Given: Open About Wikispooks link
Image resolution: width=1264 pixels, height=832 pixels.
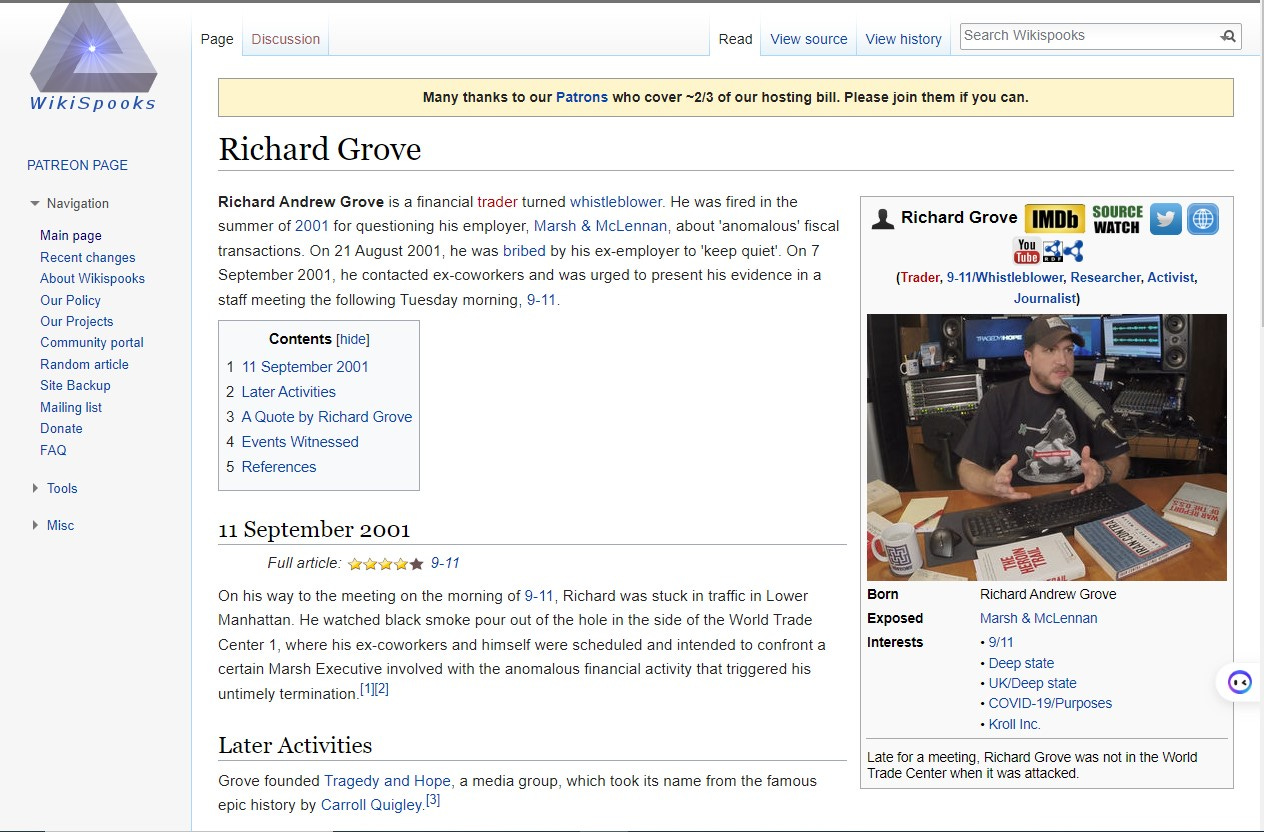Looking at the screenshot, I should click(92, 279).
